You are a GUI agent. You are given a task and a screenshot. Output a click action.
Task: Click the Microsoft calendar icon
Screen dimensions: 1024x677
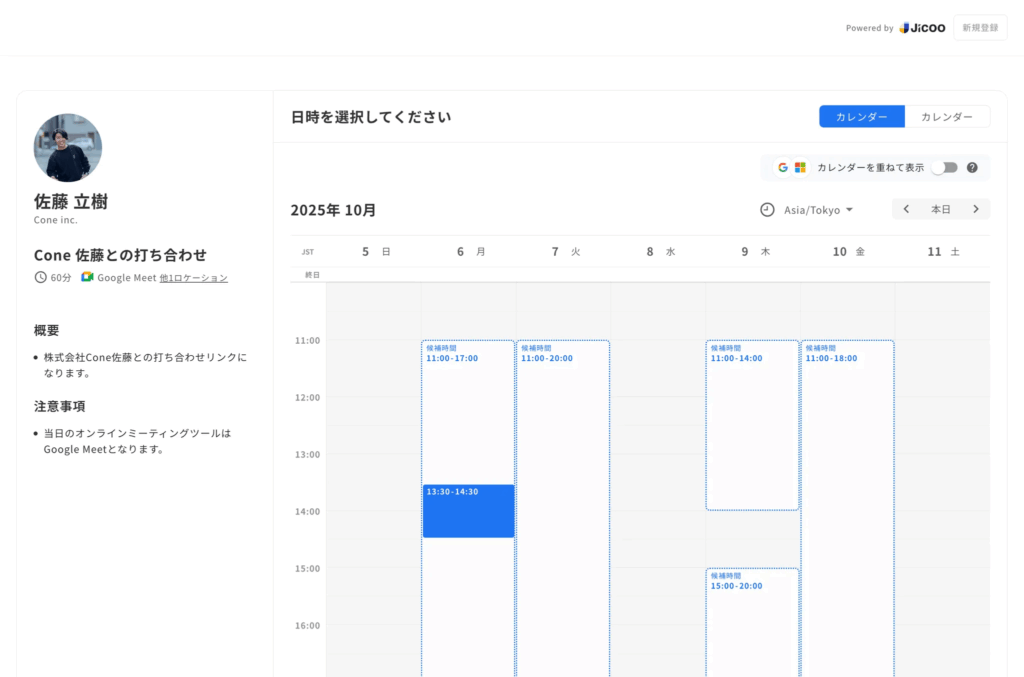click(800, 168)
